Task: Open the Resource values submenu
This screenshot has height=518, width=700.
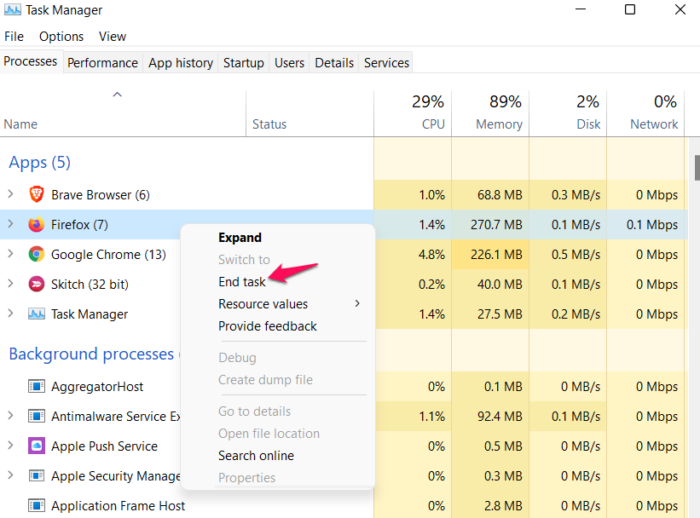Action: coord(263,304)
